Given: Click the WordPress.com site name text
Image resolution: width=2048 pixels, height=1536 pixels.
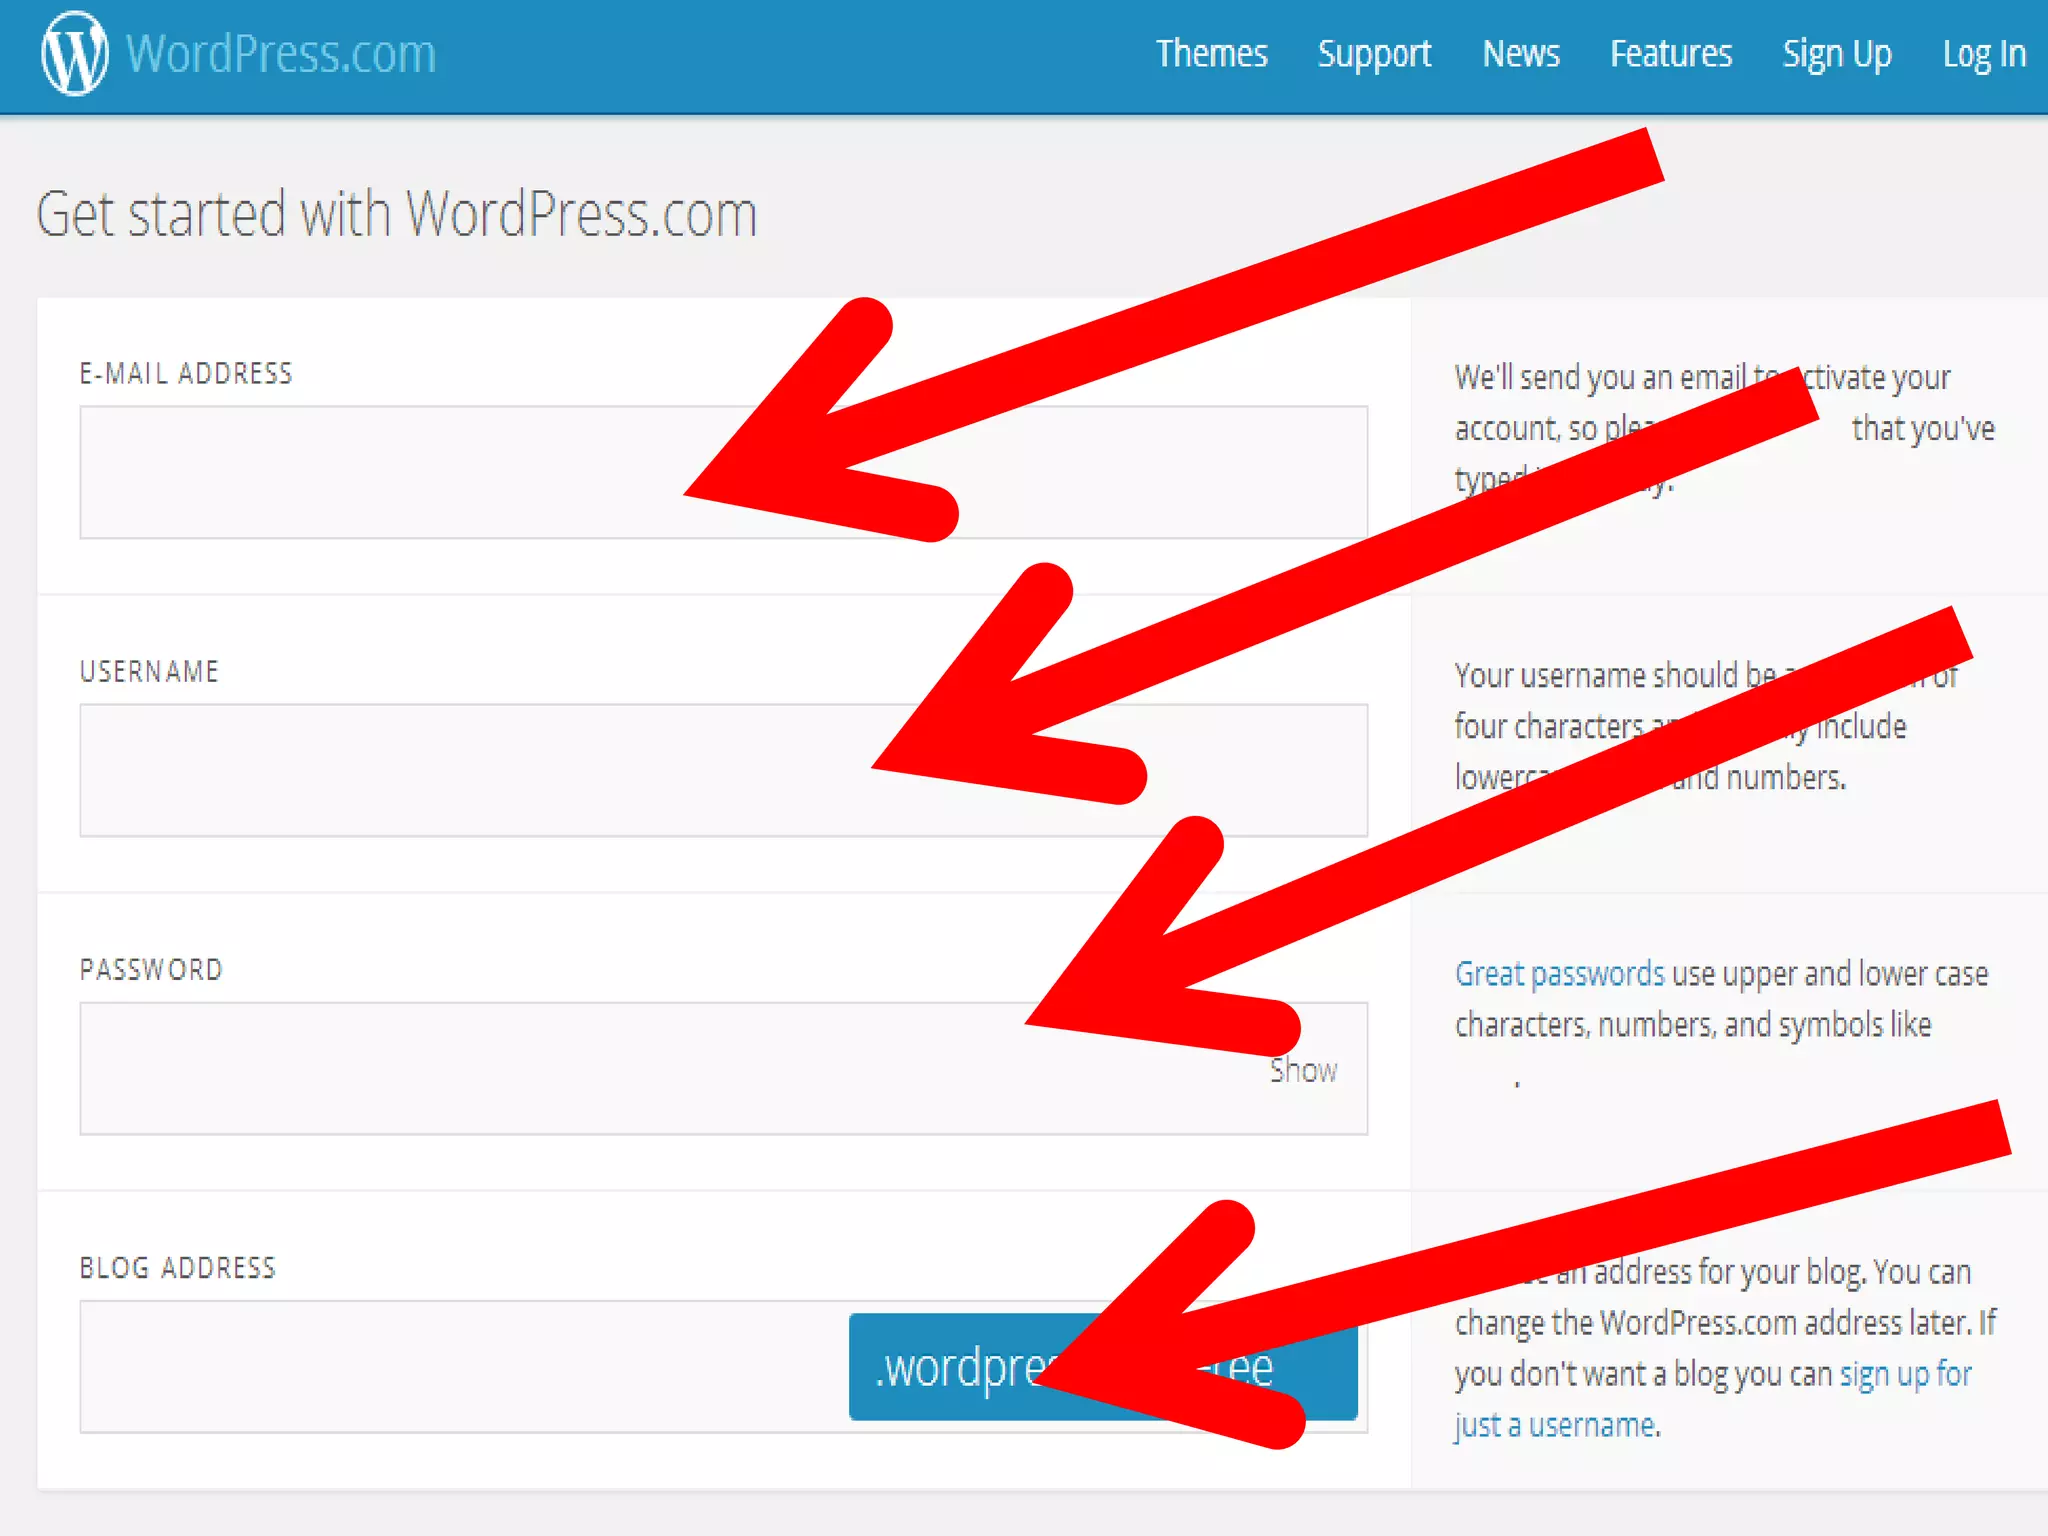Looking at the screenshot, I should (x=281, y=54).
